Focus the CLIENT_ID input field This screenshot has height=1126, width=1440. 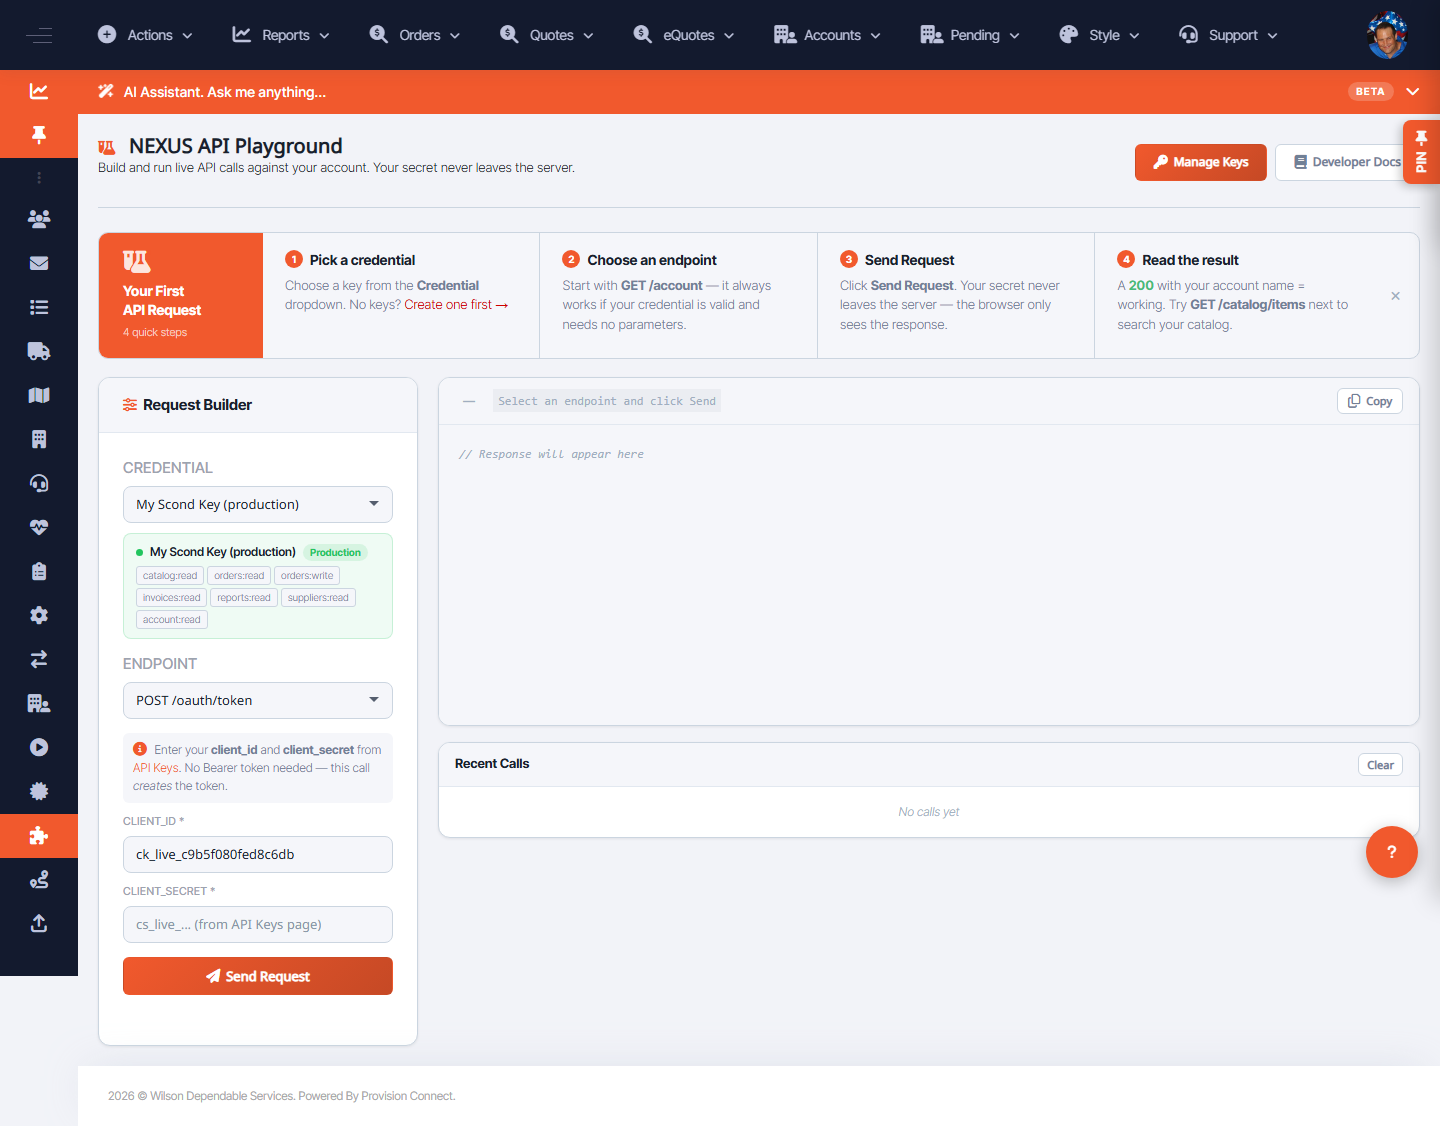[258, 855]
